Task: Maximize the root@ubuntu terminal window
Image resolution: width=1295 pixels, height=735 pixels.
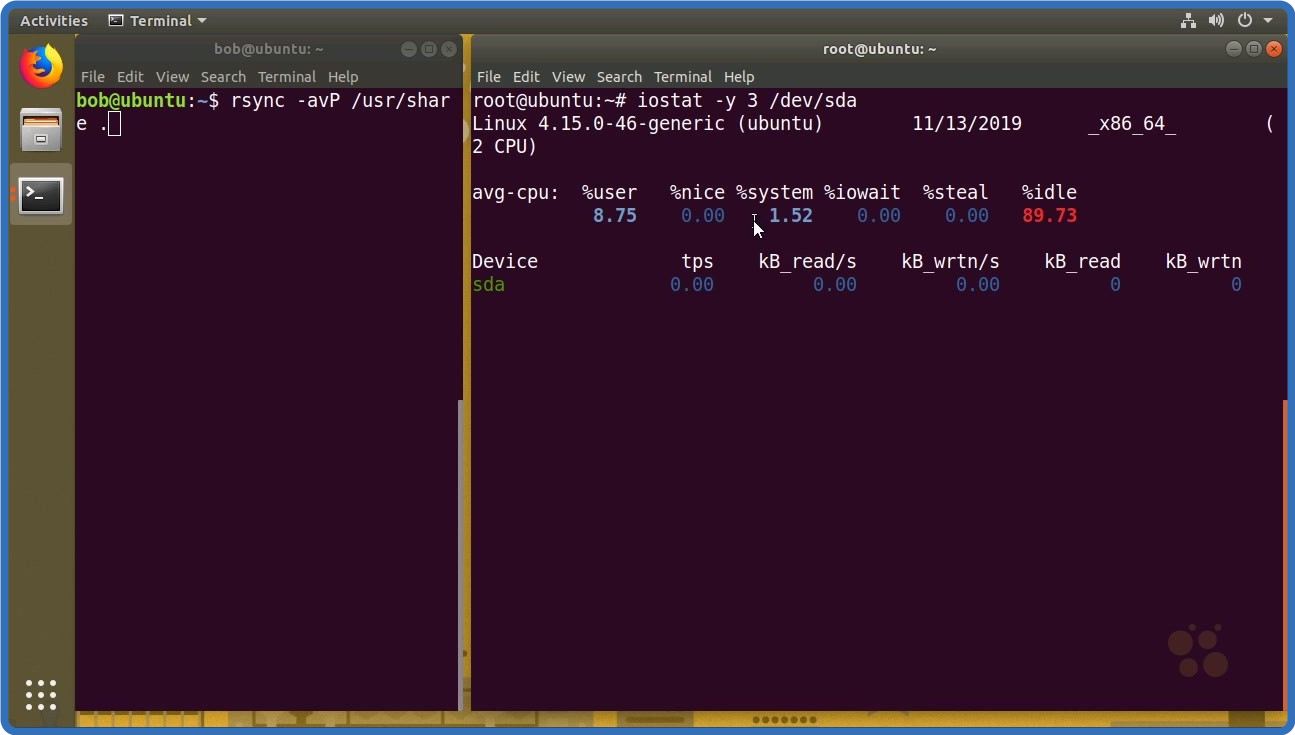Action: (x=1253, y=49)
